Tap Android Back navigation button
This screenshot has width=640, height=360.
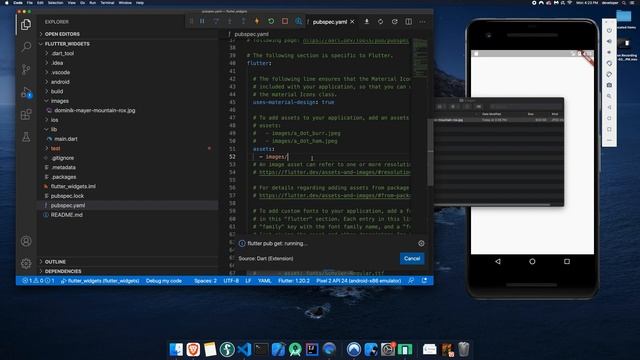coord(498,262)
